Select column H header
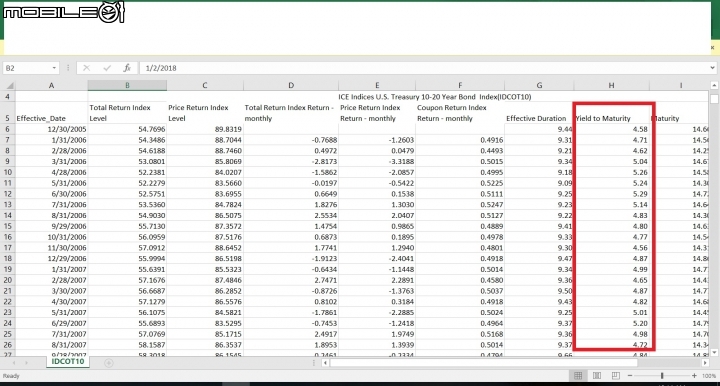Image resolution: width=720 pixels, height=386 pixels. (611, 85)
